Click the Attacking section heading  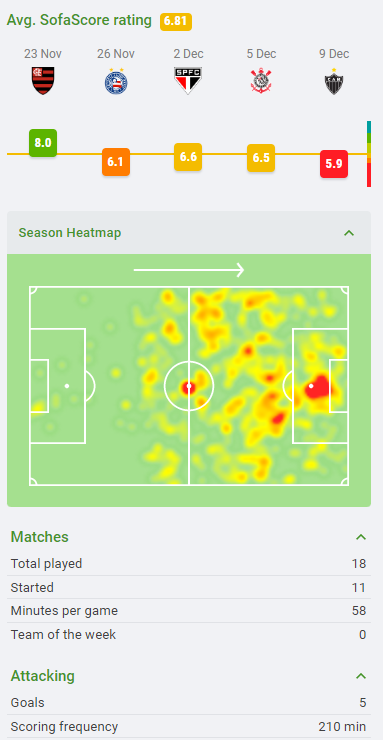point(43,676)
